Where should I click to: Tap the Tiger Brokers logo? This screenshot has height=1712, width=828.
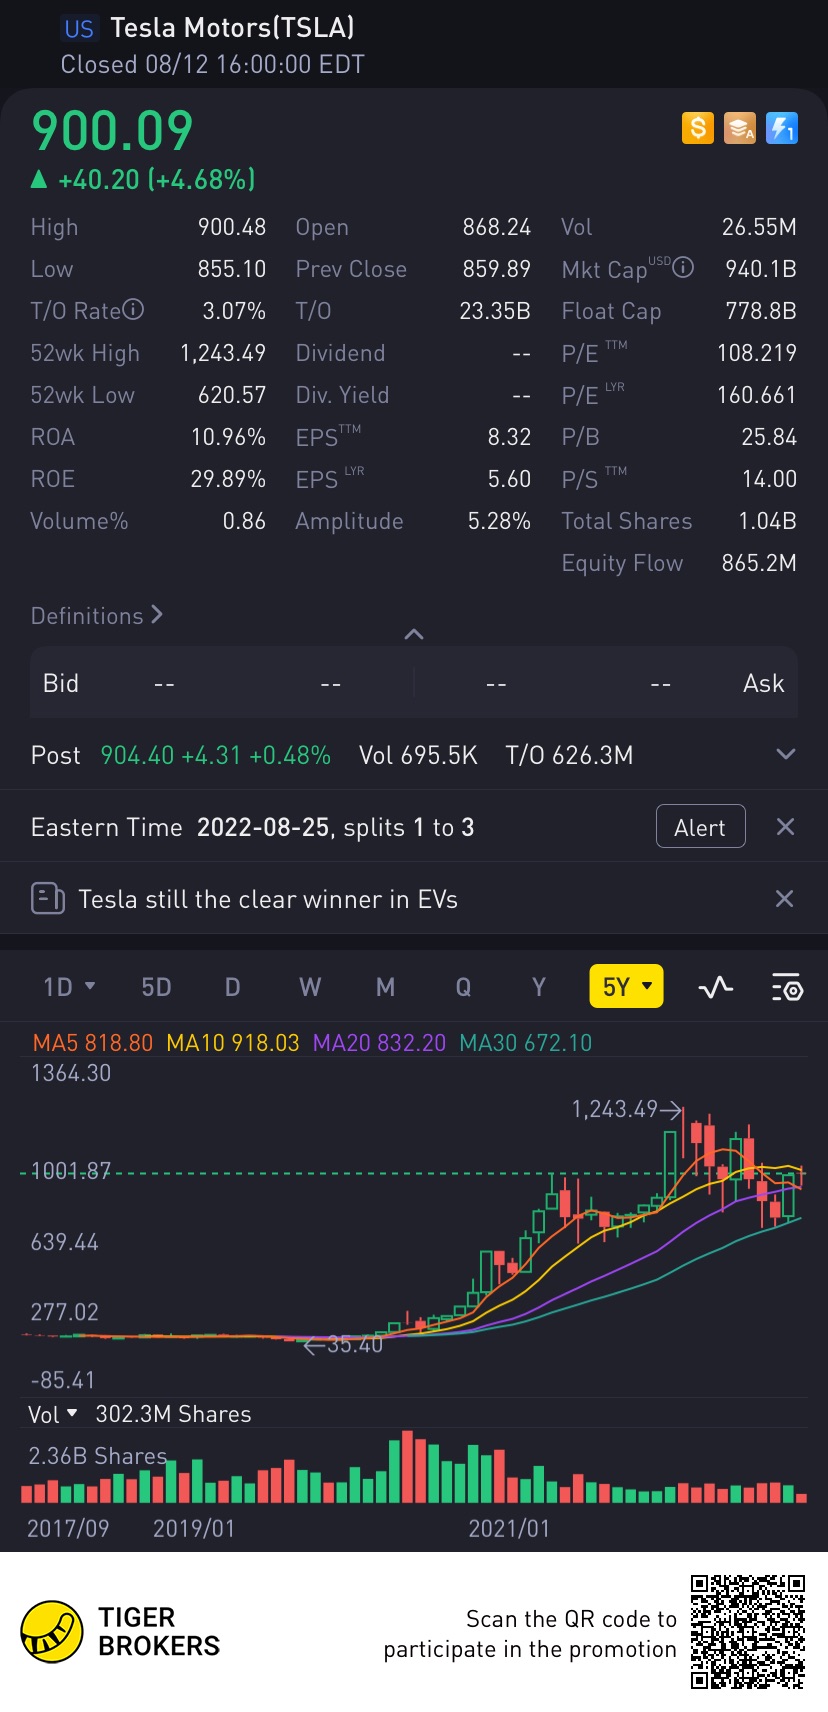(120, 1632)
